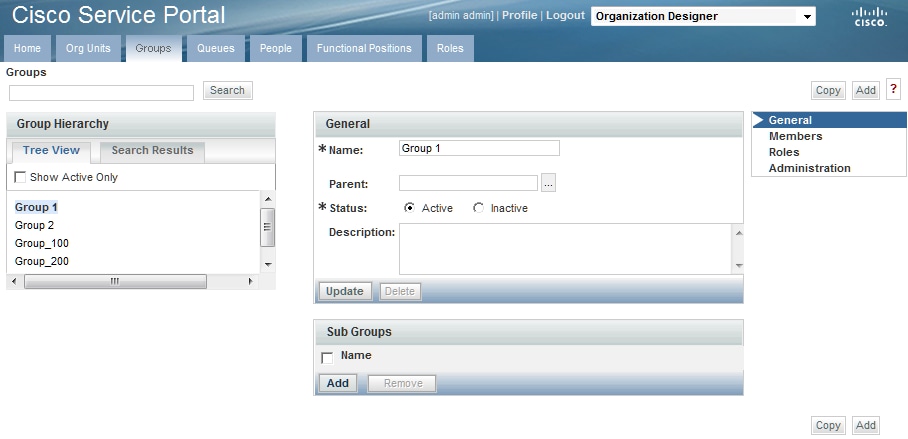Image resolution: width=908 pixels, height=439 pixels.
Task: Click the Description box scroll-down arrow
Action: pos(738,266)
